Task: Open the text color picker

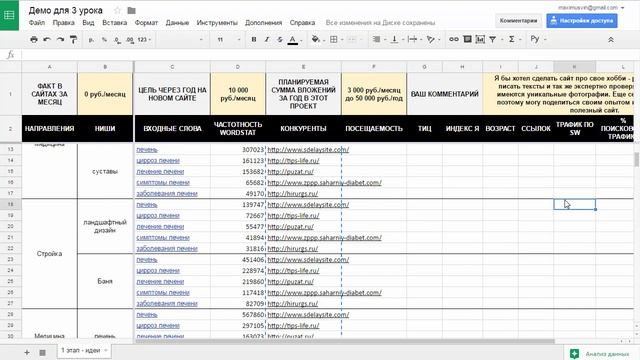Action: point(295,40)
